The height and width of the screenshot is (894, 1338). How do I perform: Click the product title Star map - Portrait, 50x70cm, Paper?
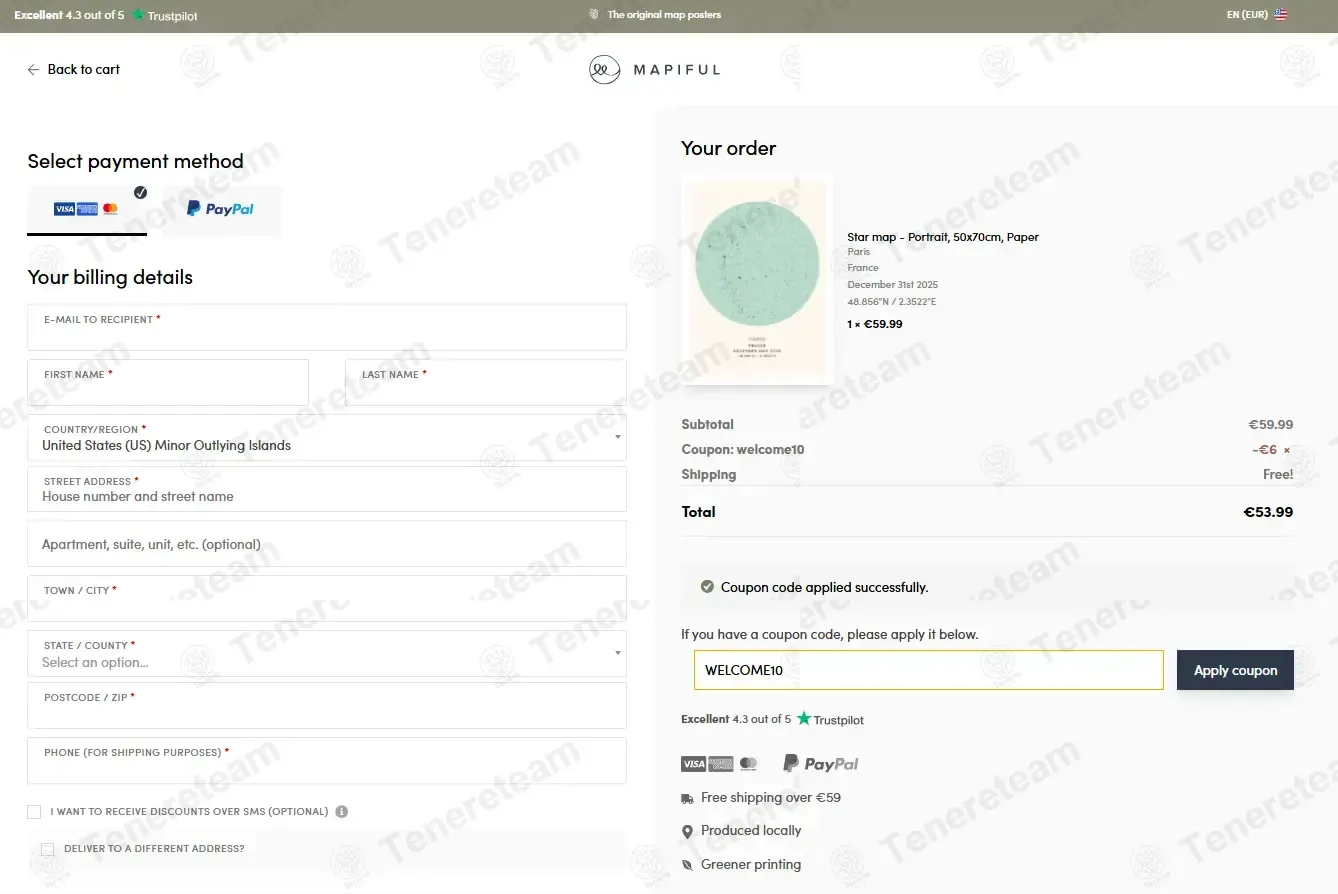point(943,237)
